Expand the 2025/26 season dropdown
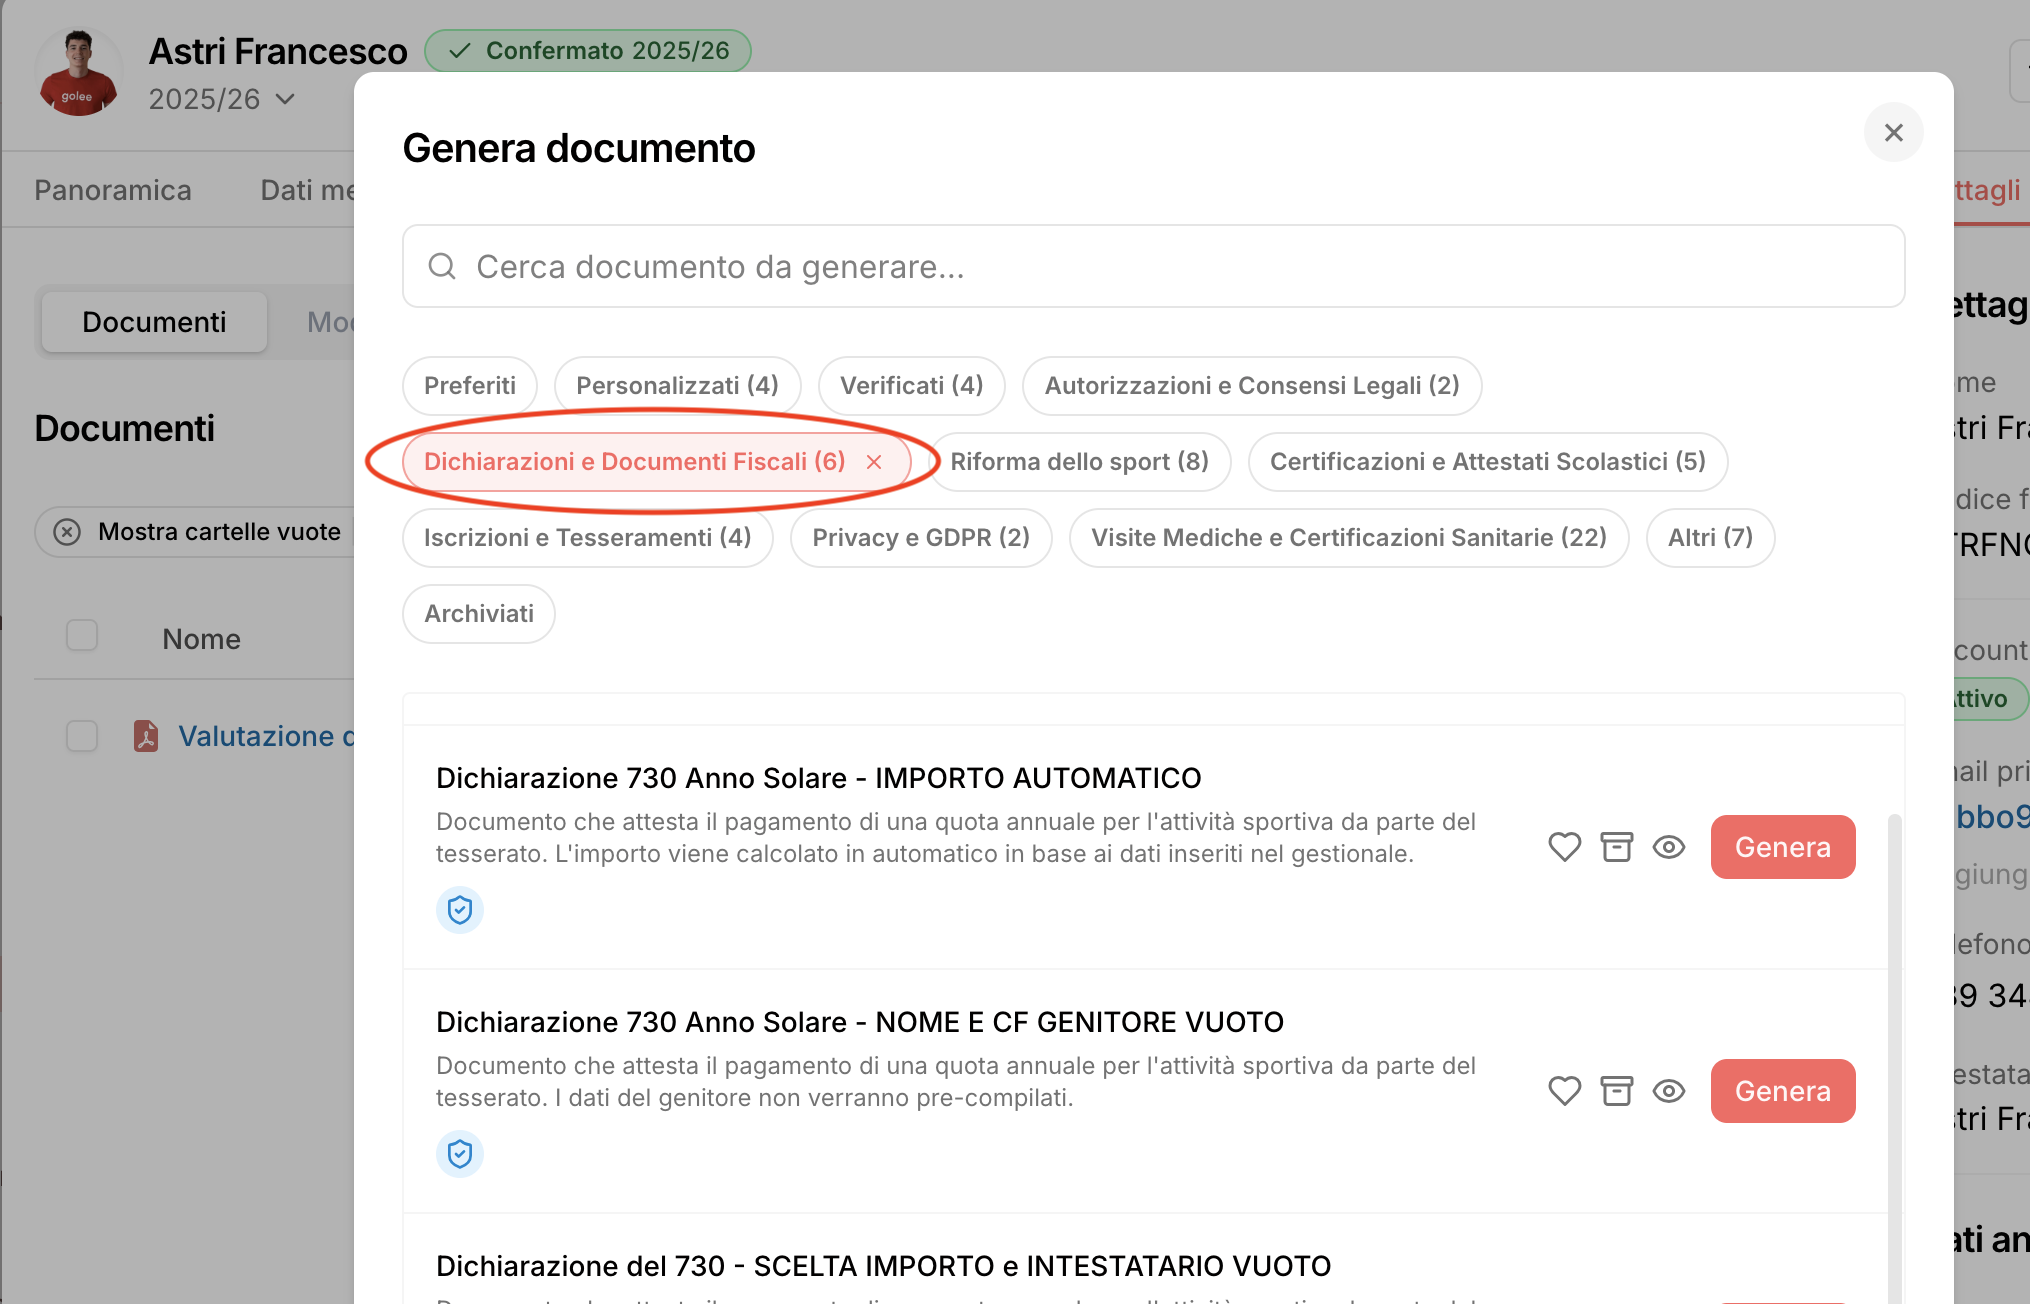 (285, 99)
